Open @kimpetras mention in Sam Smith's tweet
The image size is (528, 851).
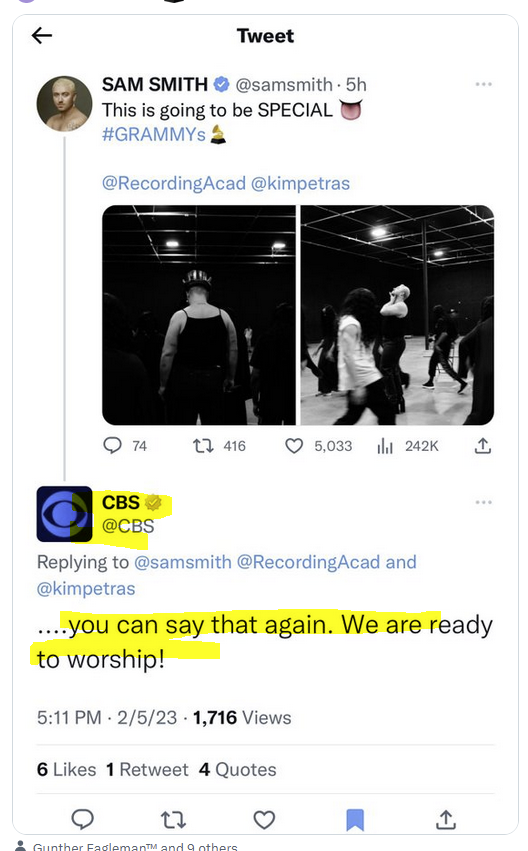(300, 183)
